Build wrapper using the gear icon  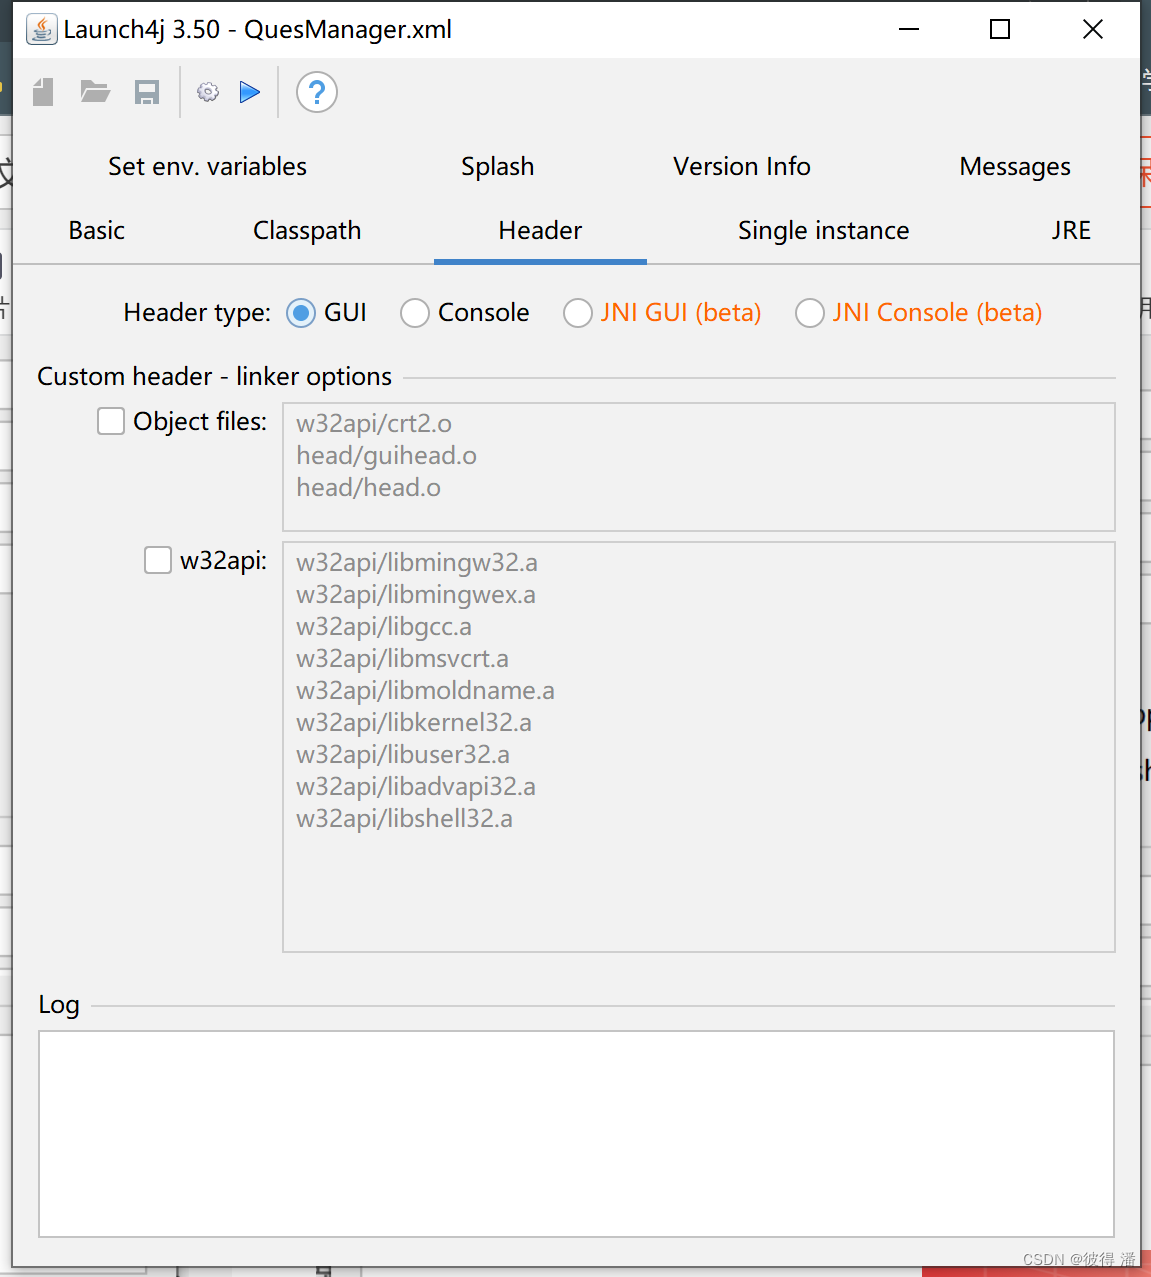tap(208, 92)
